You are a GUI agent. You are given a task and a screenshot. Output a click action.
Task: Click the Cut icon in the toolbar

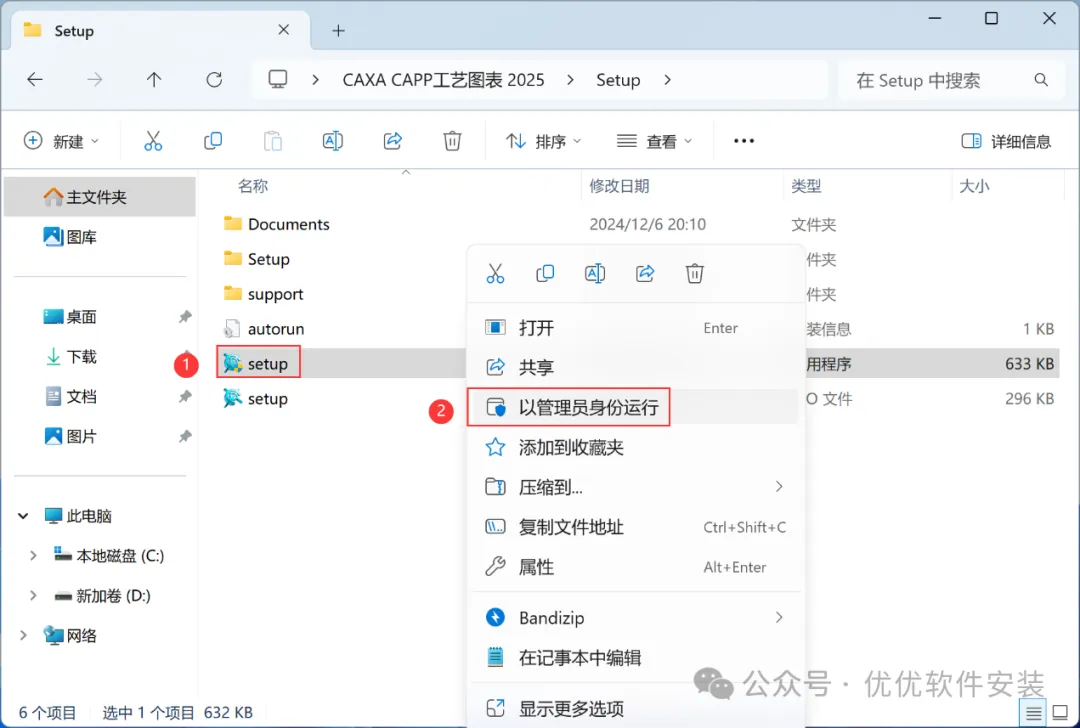[153, 141]
